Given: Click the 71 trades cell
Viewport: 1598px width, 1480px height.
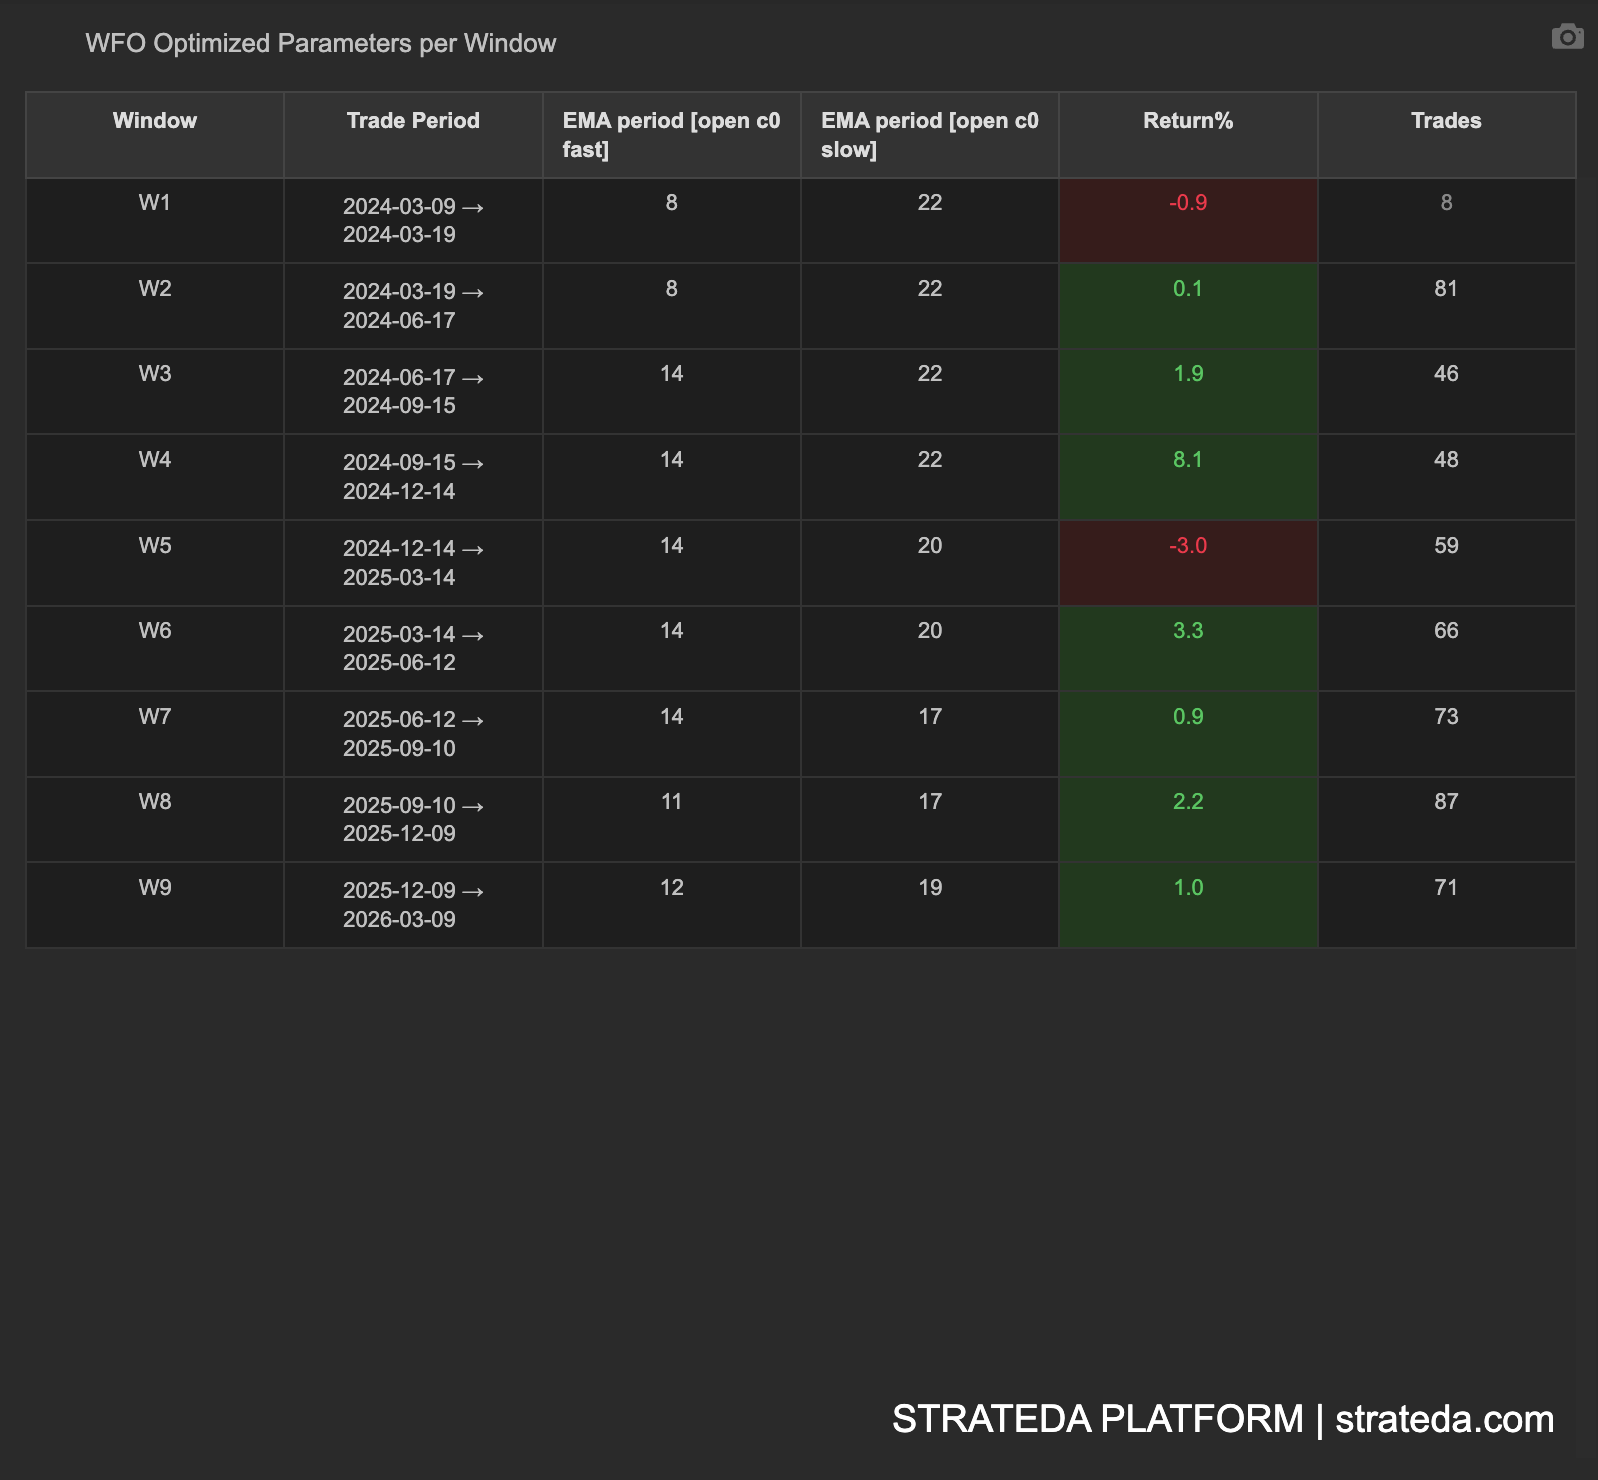Looking at the screenshot, I should (1446, 905).
